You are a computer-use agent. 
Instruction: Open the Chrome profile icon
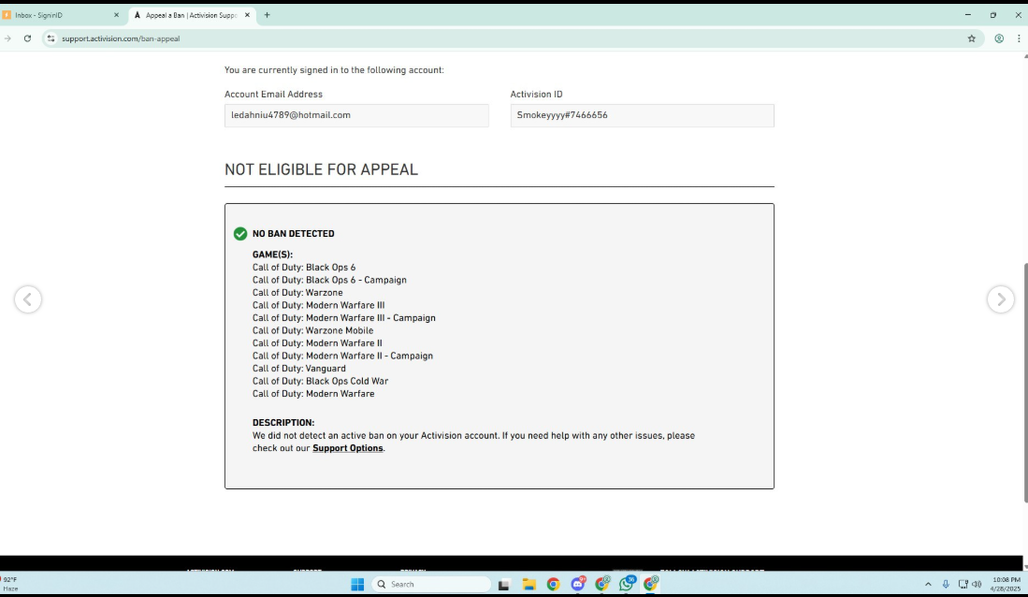[x=999, y=39]
